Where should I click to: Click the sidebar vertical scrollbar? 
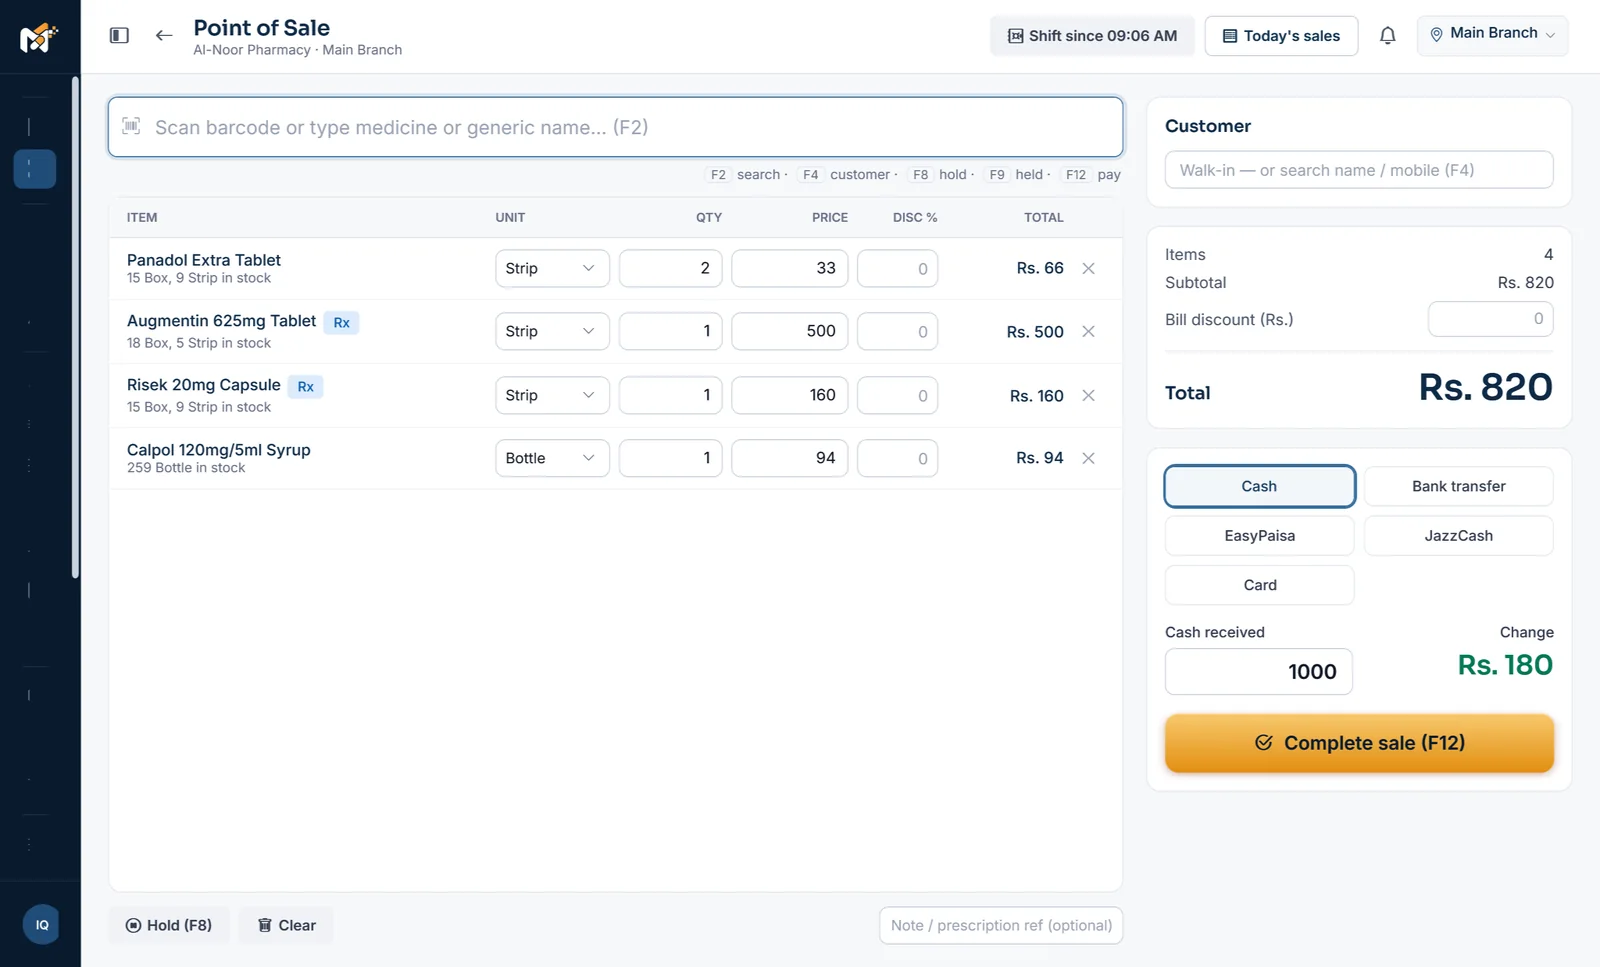pos(75,328)
